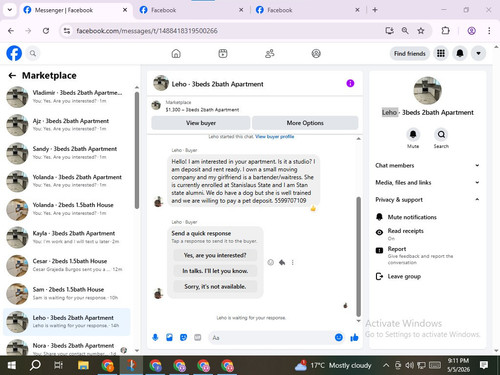Open the Friends nav icon
The image size is (500, 375).
pos(269,53)
